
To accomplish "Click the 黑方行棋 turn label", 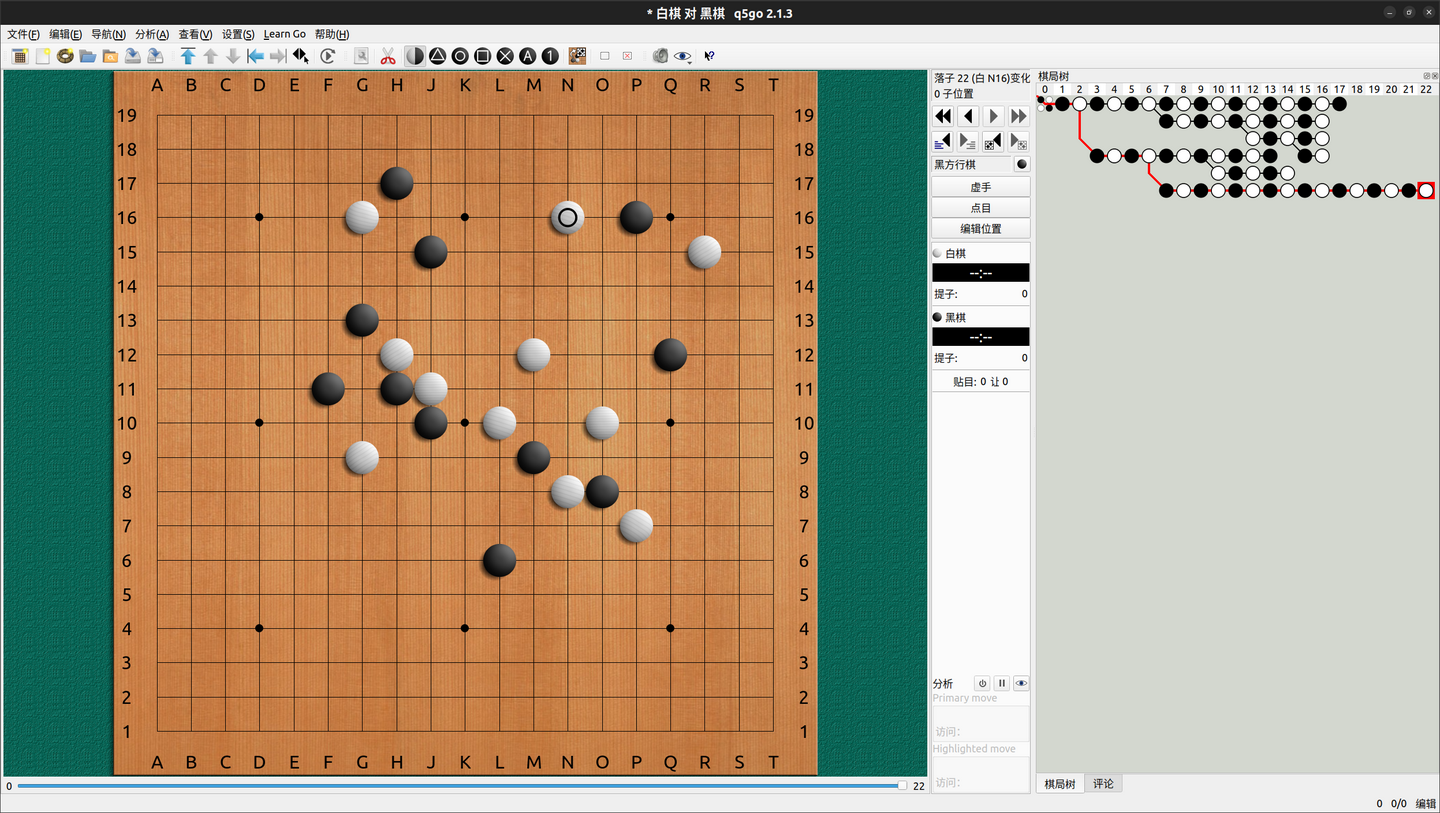I will (x=955, y=165).
